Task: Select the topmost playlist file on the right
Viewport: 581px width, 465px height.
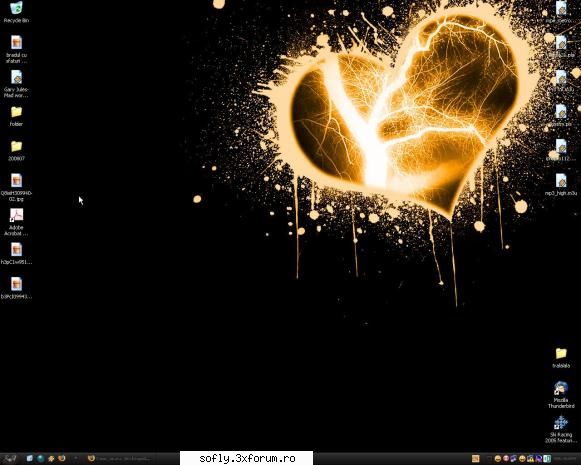Action: click(x=561, y=12)
